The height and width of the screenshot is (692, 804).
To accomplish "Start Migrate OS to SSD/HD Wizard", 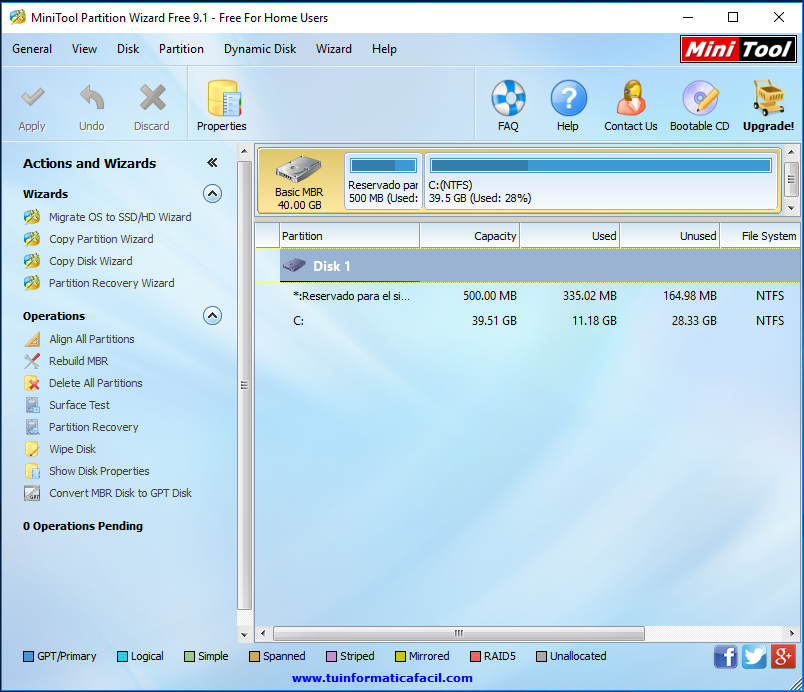I will (120, 217).
